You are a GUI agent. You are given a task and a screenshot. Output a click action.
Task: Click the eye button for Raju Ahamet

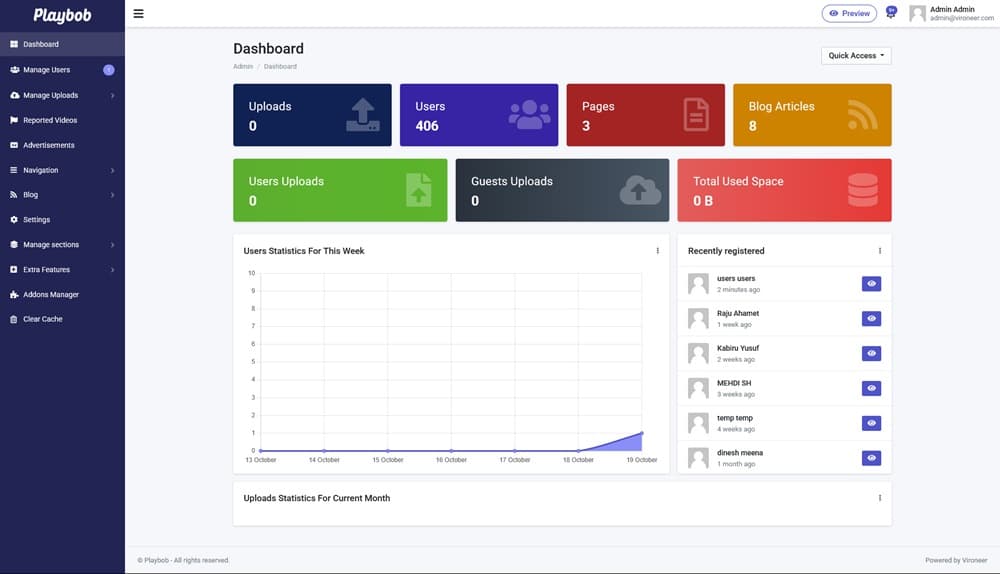click(871, 319)
